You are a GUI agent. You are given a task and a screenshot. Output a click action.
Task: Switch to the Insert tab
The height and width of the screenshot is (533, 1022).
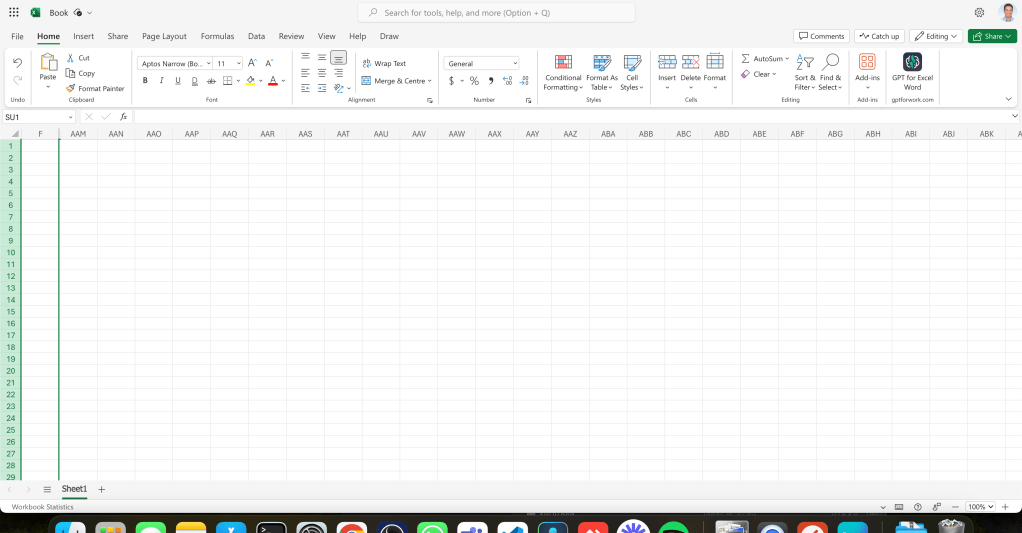(83, 36)
